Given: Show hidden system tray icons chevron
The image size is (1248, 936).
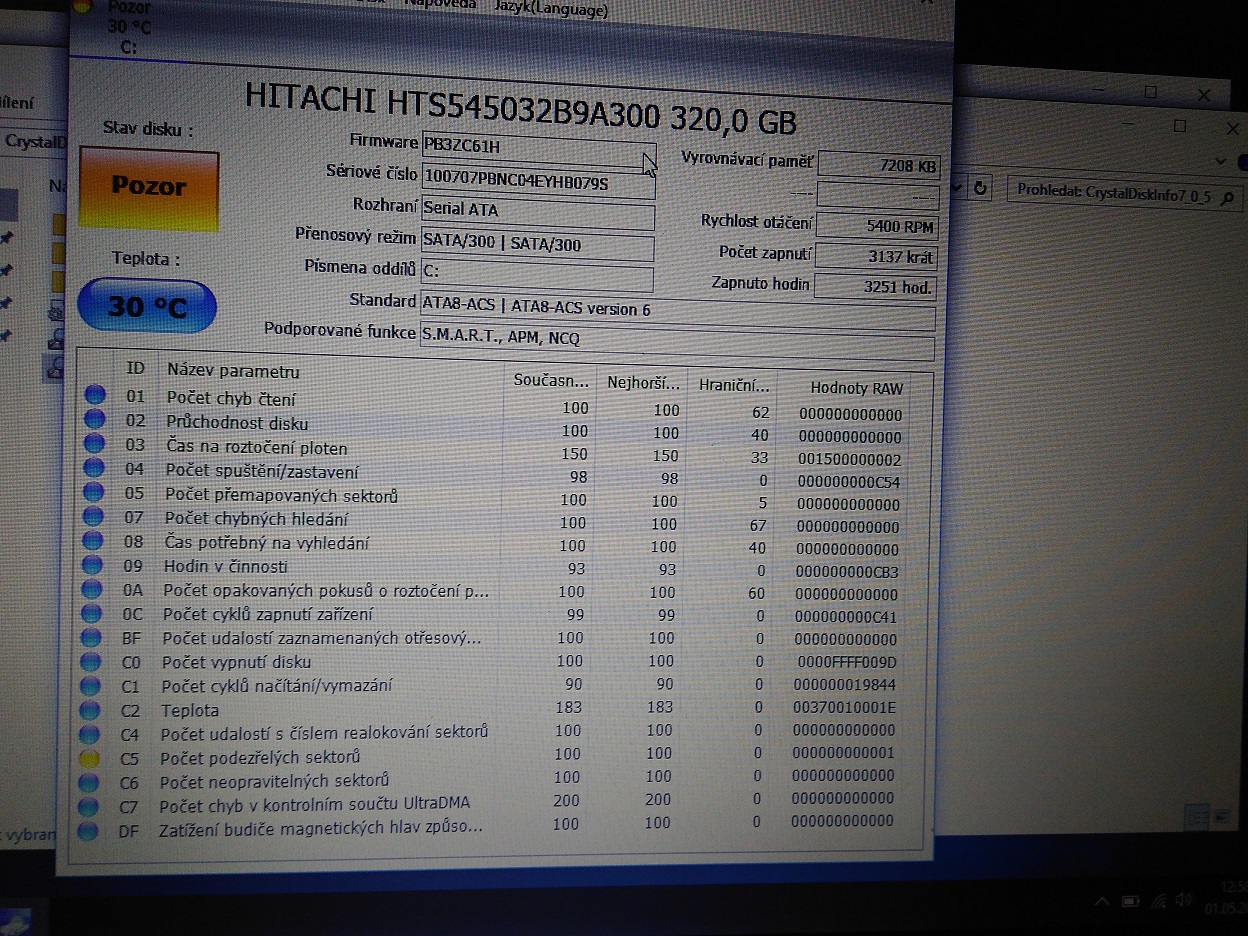Looking at the screenshot, I should coord(1101,903).
